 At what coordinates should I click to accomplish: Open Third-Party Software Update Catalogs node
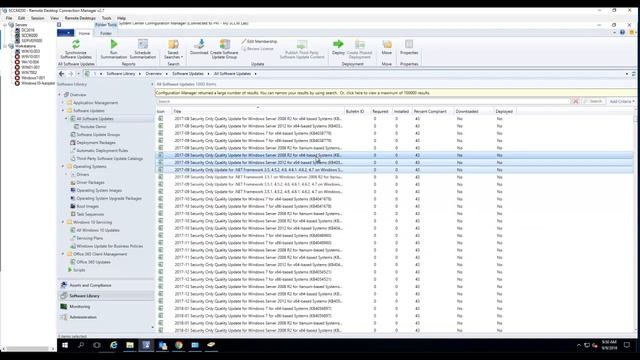tap(109, 158)
